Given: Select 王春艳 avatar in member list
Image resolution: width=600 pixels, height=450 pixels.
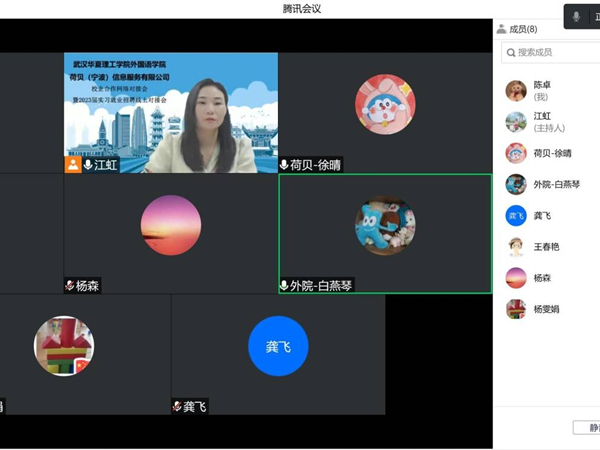Looking at the screenshot, I should tap(516, 247).
